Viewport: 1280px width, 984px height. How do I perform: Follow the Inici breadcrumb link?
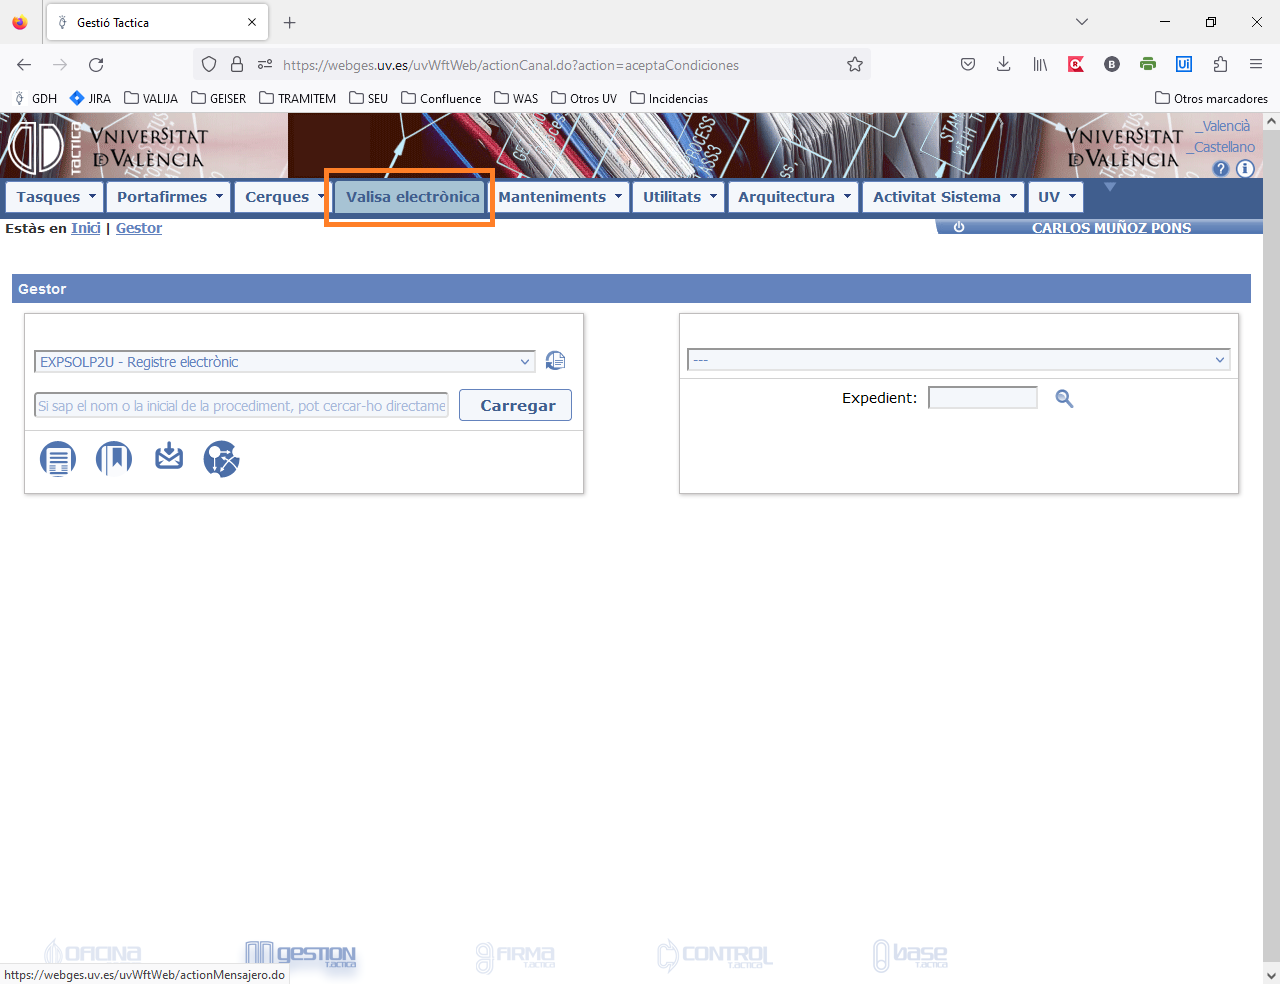click(86, 228)
